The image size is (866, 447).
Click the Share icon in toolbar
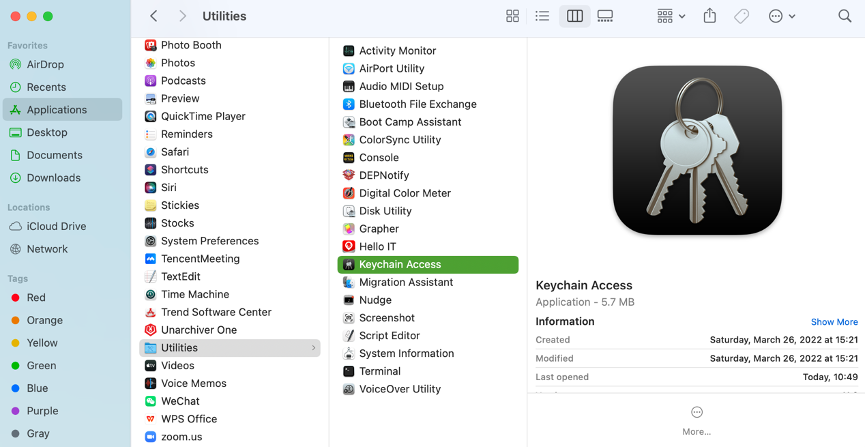(710, 16)
